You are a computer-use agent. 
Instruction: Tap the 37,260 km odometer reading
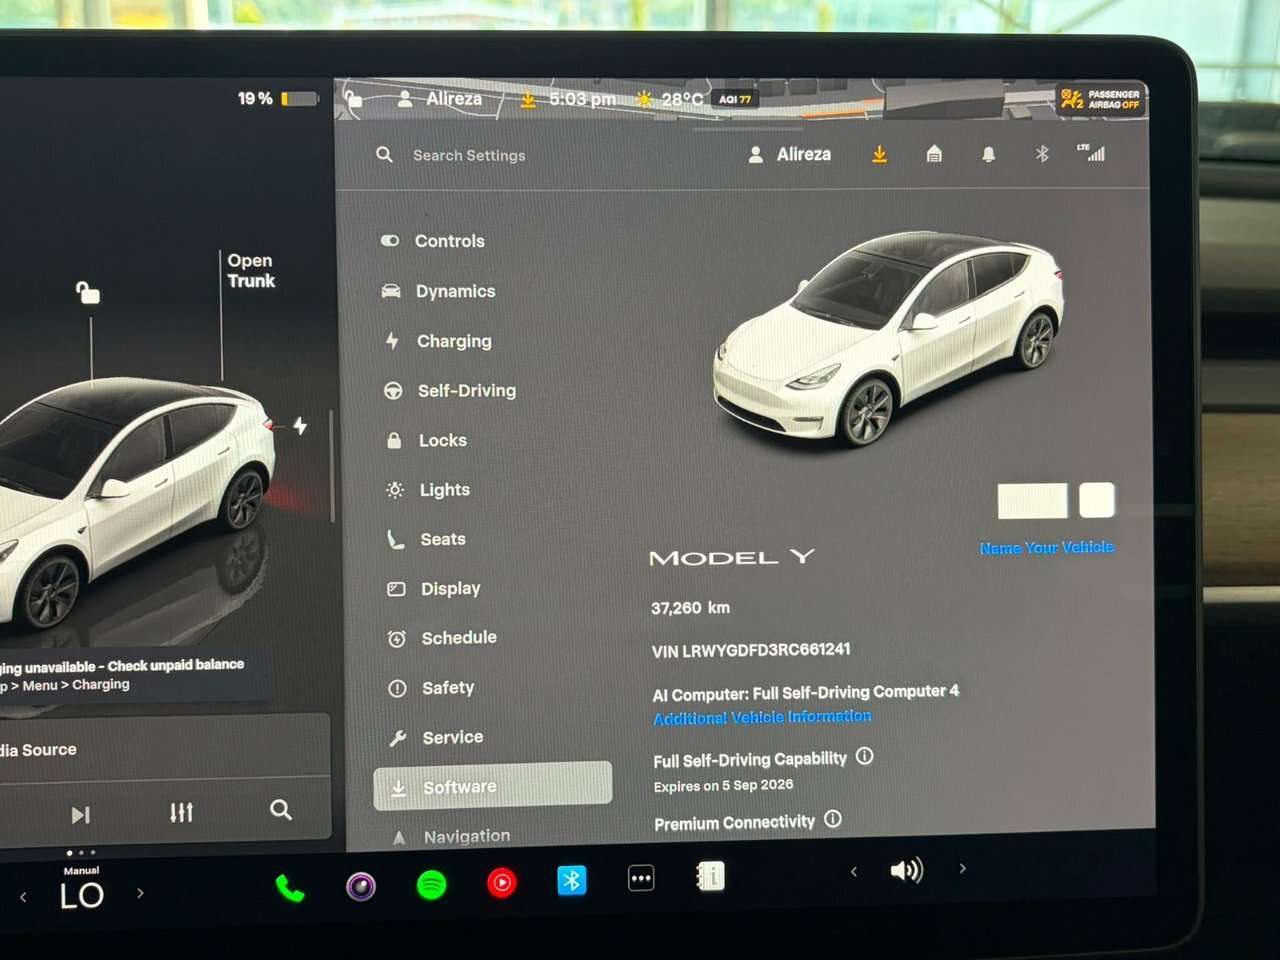point(691,608)
